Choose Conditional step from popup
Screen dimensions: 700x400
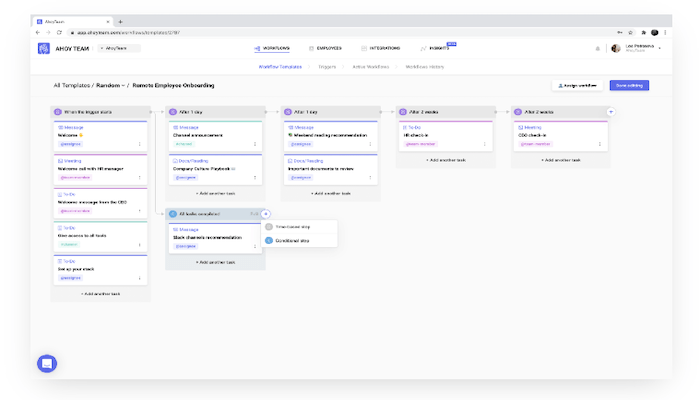[x=291, y=240]
